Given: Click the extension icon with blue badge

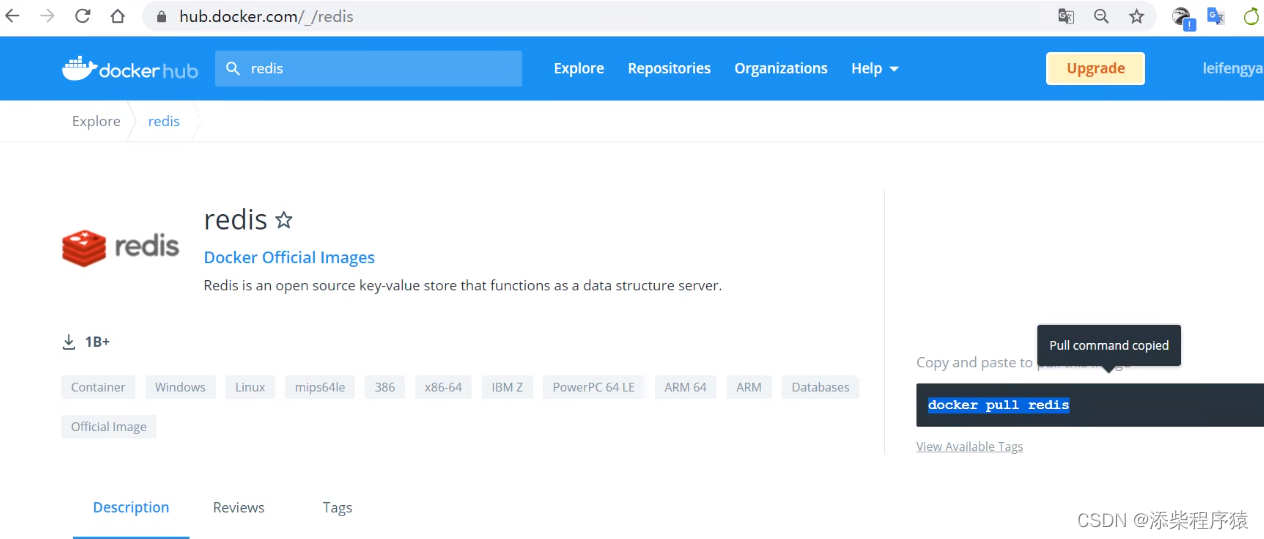Looking at the screenshot, I should pyautogui.click(x=1183, y=18).
